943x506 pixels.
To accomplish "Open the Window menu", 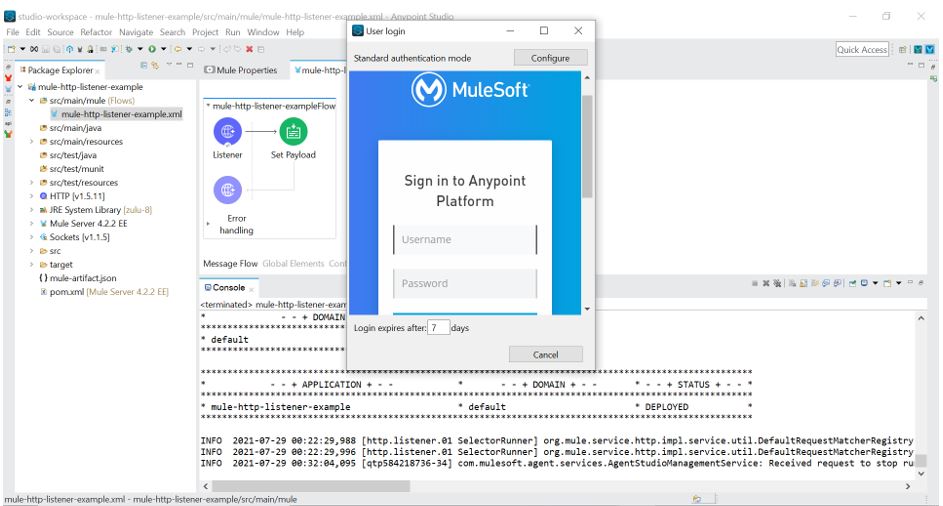I will (263, 32).
